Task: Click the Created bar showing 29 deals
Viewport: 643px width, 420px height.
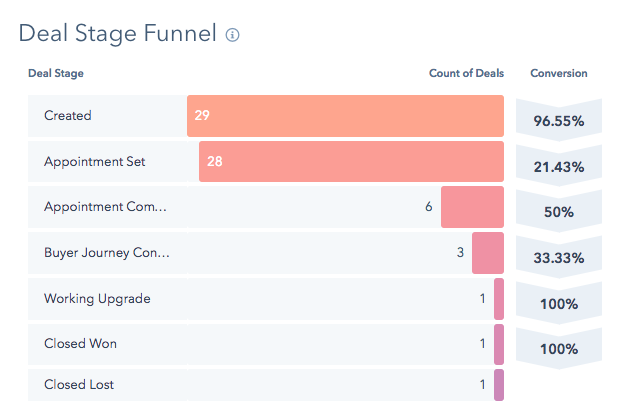Action: coord(345,116)
